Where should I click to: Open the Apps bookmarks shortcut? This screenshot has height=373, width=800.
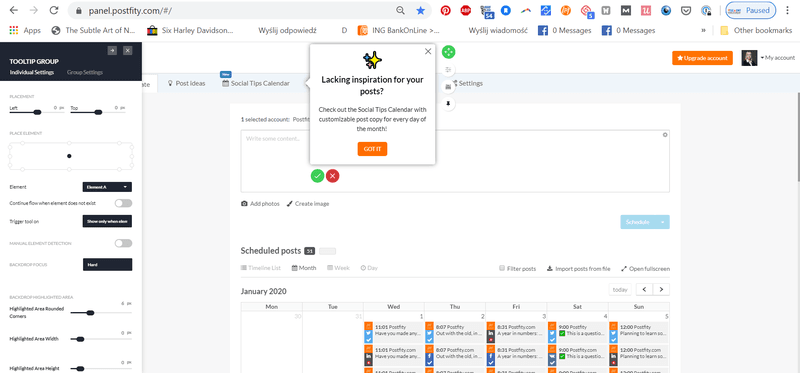[25, 31]
